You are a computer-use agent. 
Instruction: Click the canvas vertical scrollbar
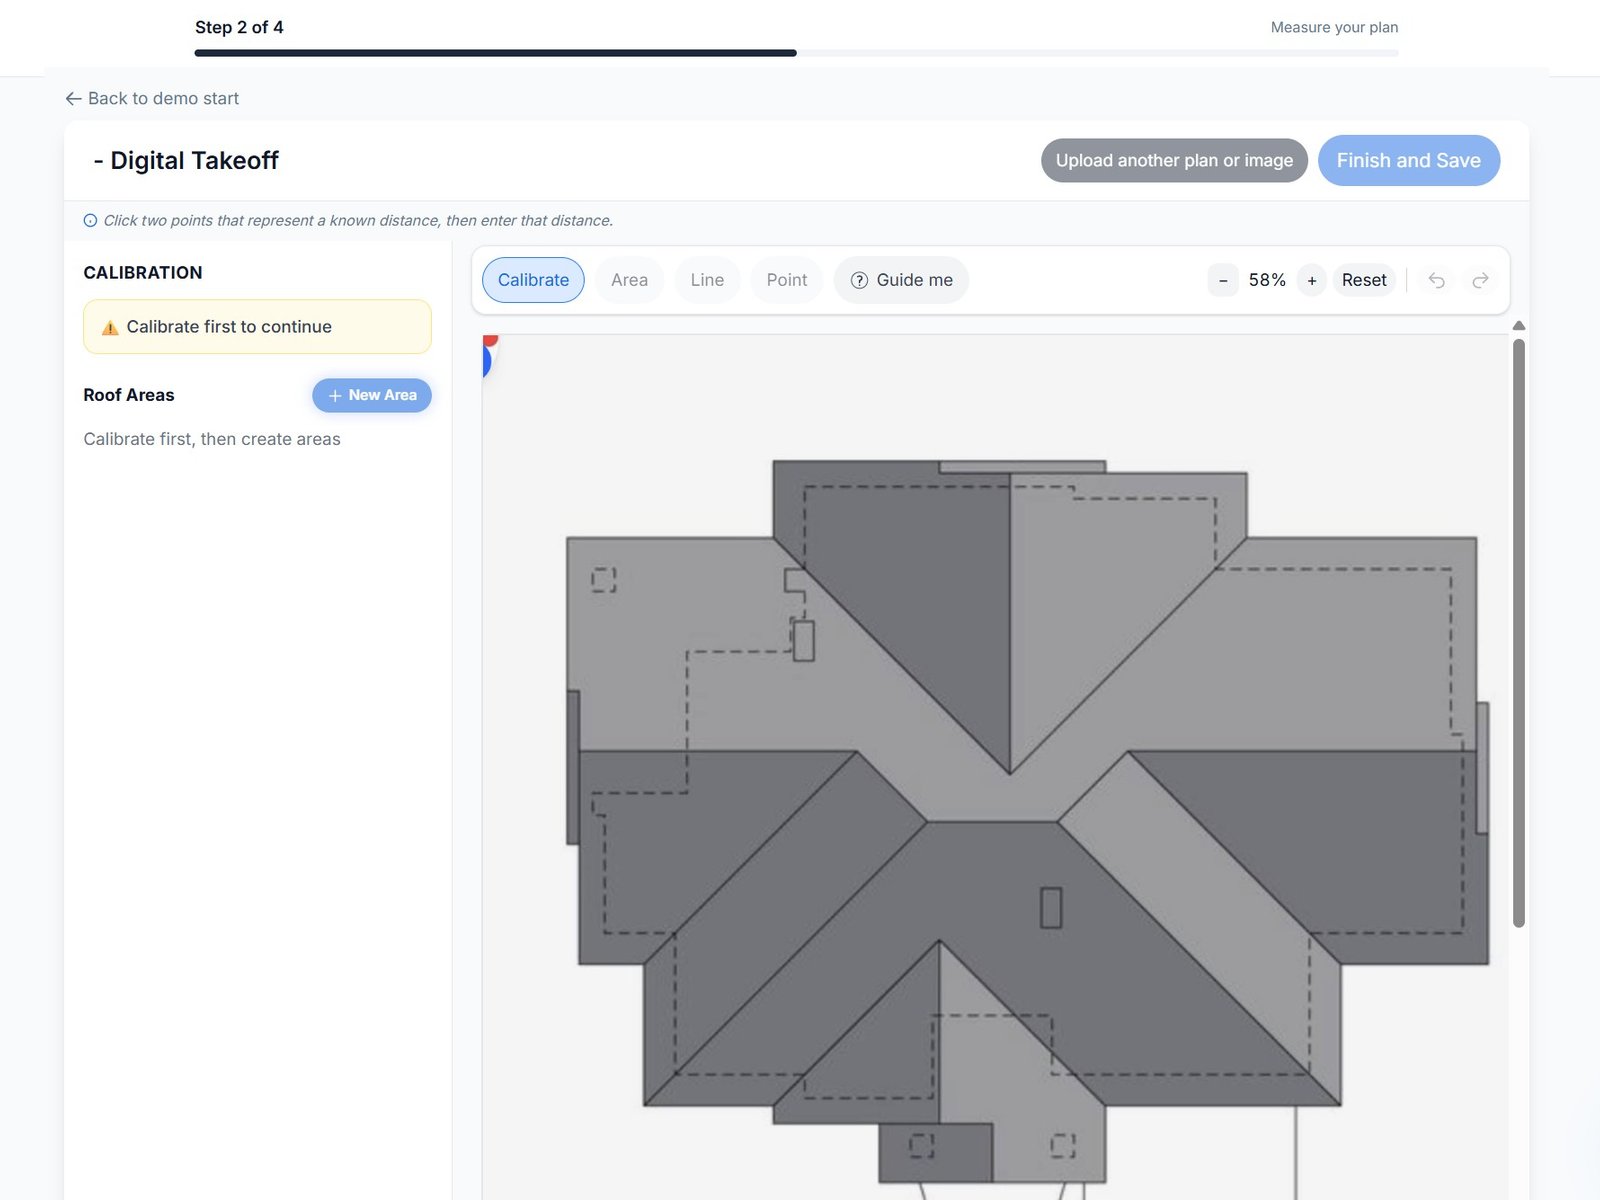point(1519,633)
